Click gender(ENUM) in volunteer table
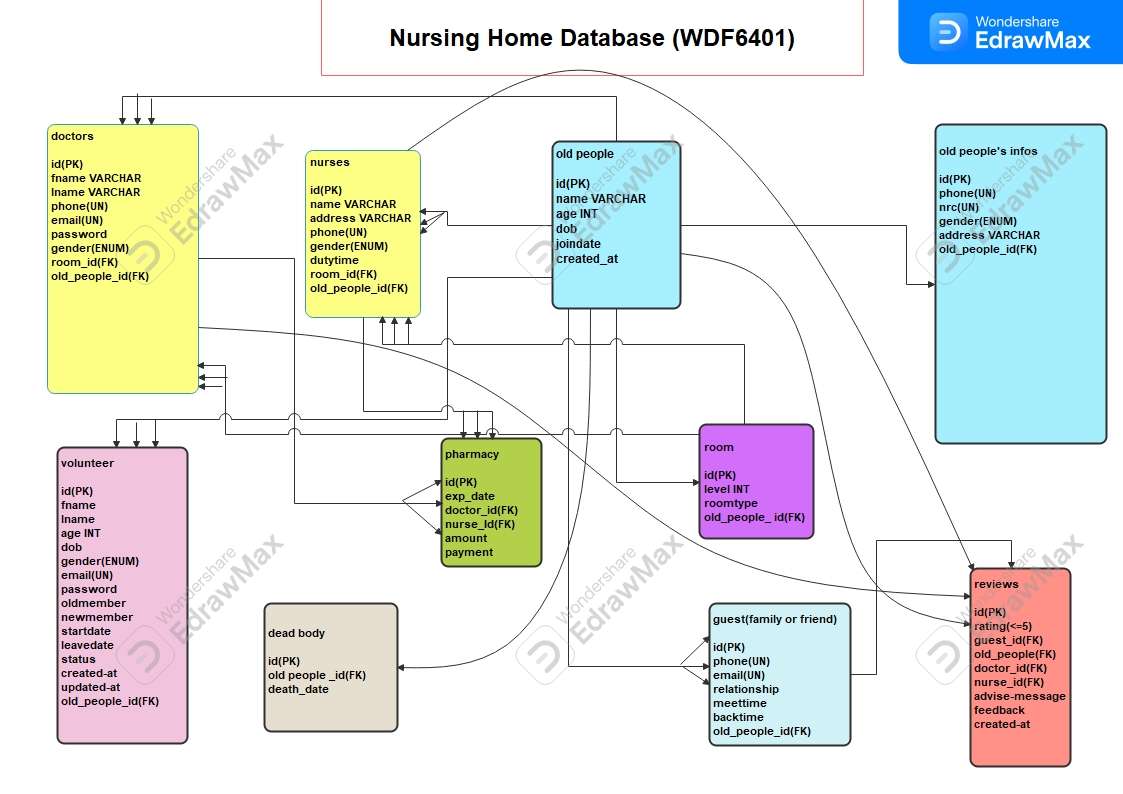The image size is (1123, 794). point(100,561)
